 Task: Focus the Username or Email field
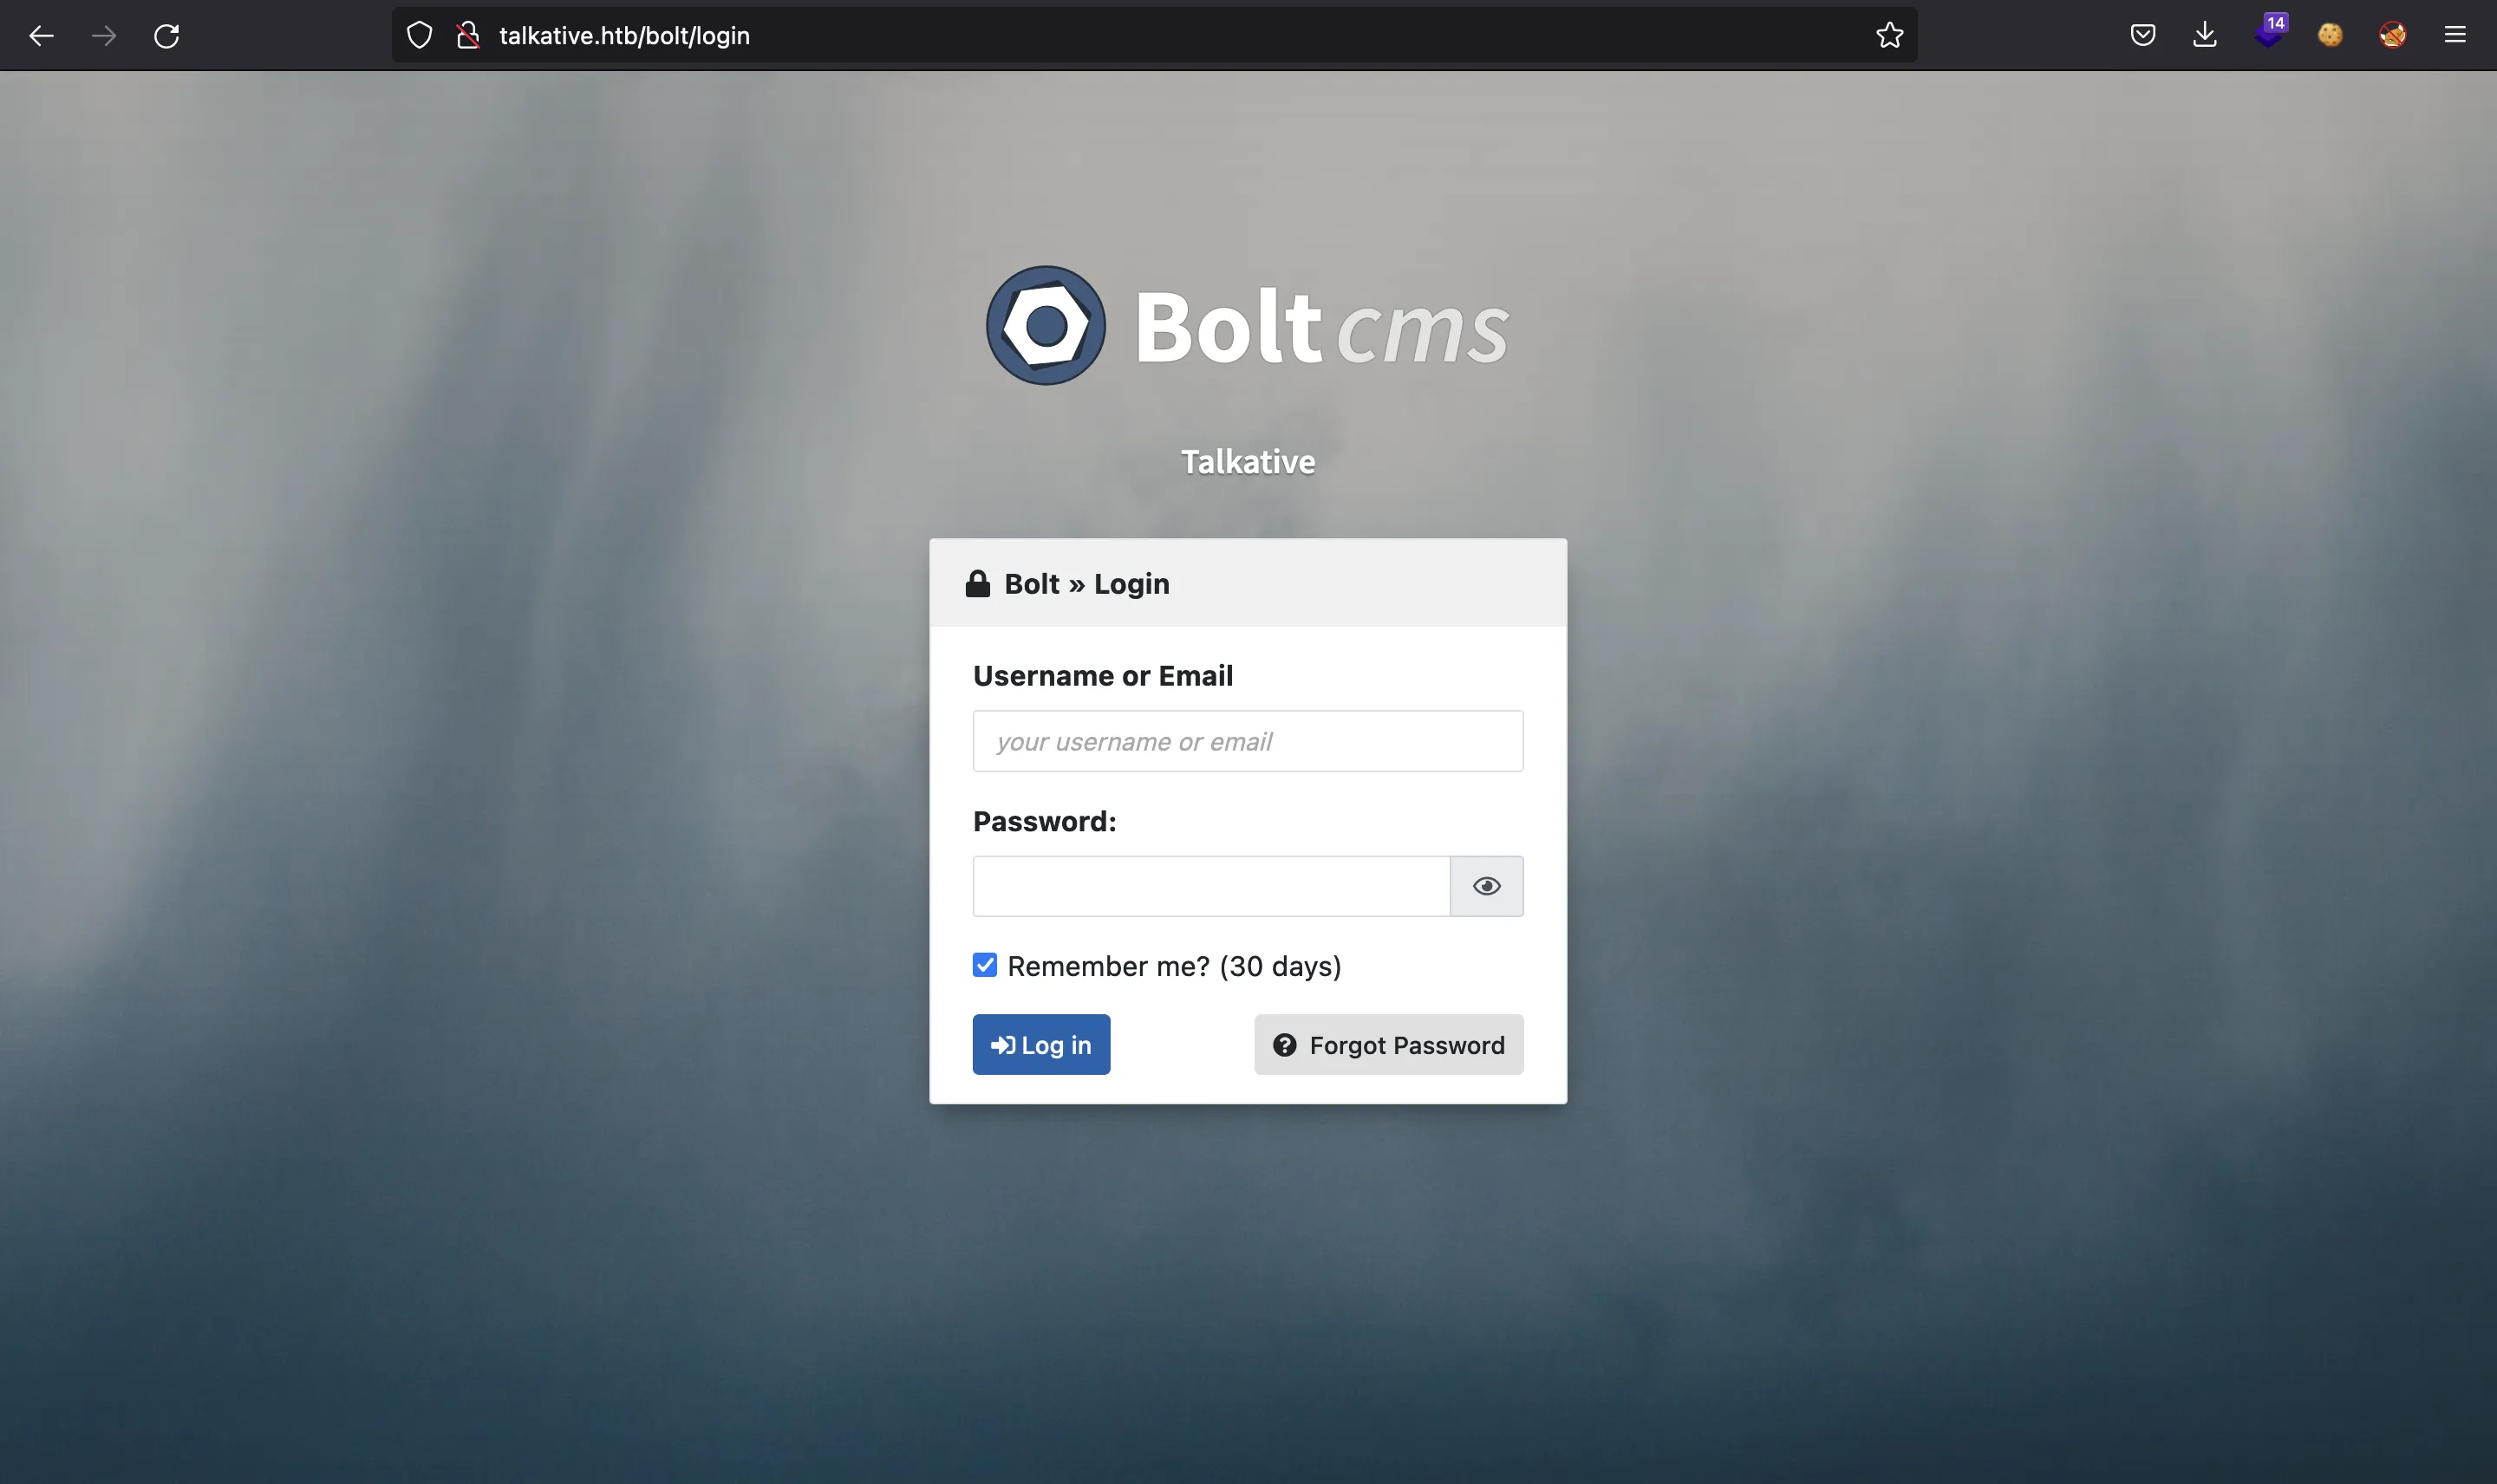pos(1248,741)
